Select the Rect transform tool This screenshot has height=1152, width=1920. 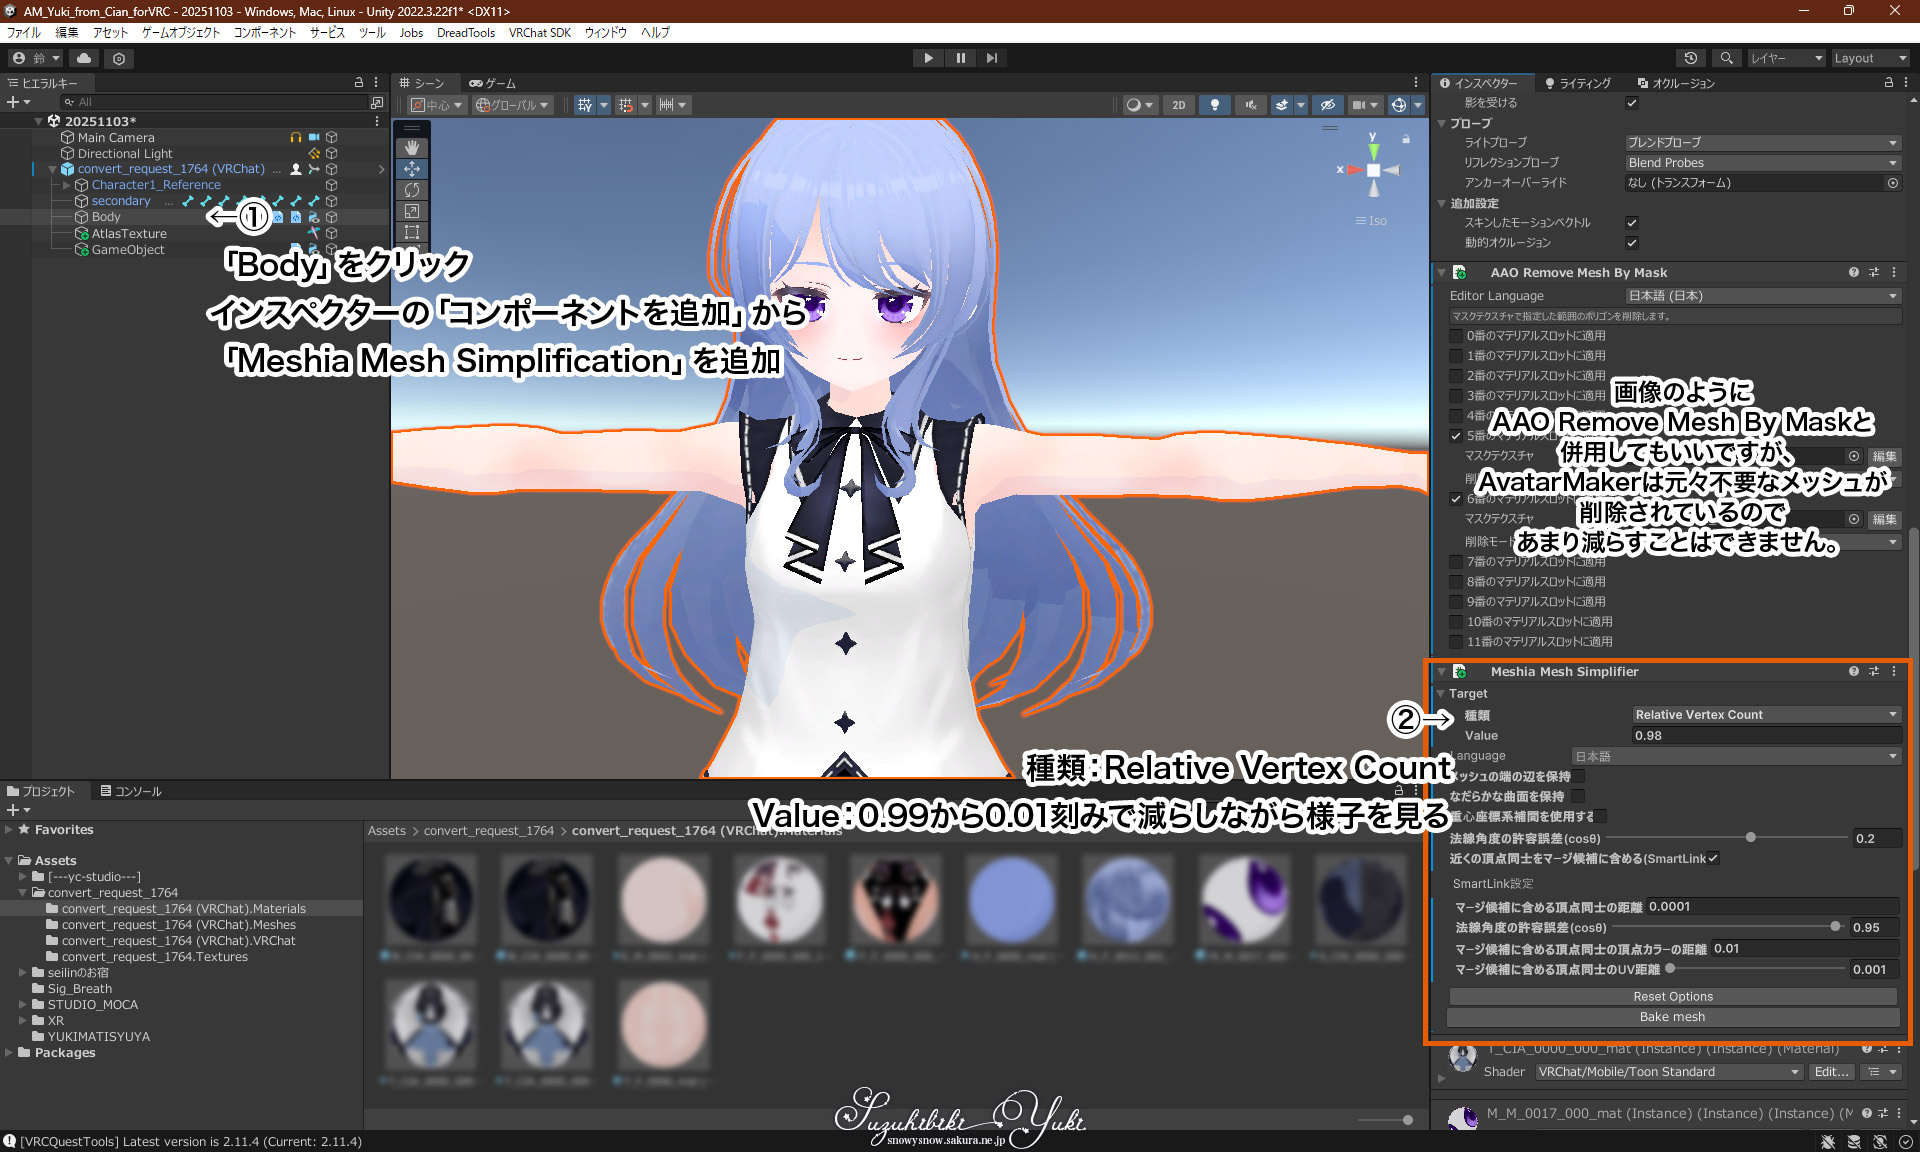tap(411, 232)
